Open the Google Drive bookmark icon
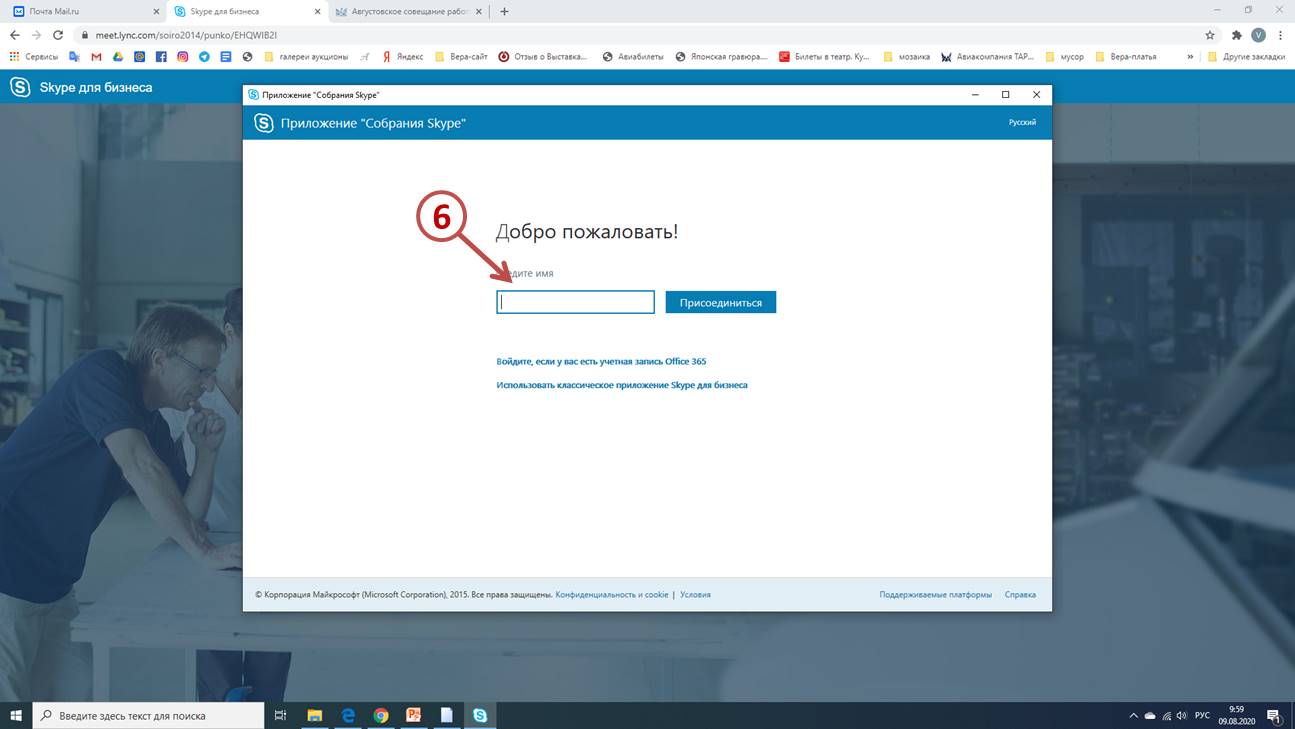Image resolution: width=1295 pixels, height=729 pixels. (x=118, y=57)
